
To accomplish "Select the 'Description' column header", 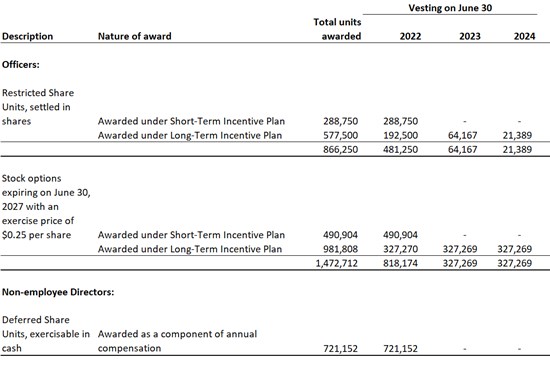I will click(x=27, y=36).
